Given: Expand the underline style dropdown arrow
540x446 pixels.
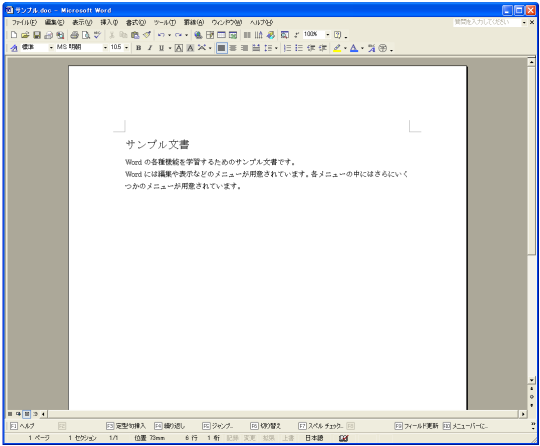Looking at the screenshot, I should click(169, 48).
